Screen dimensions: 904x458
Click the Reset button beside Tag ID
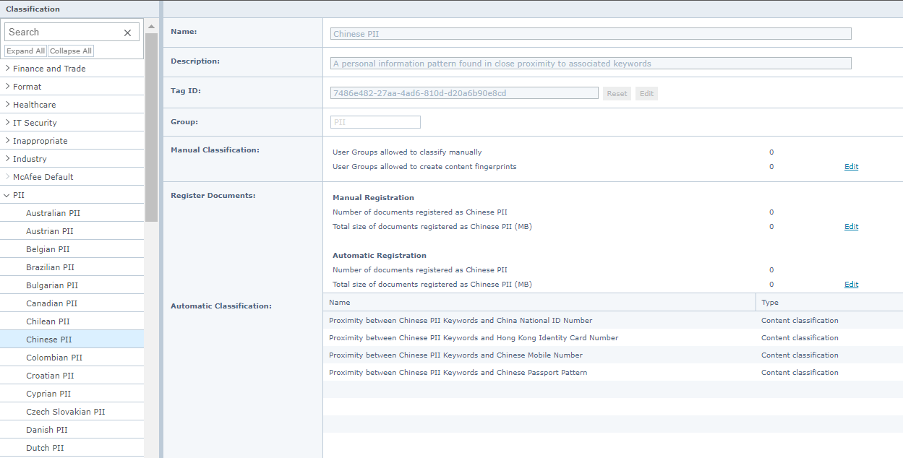pos(616,93)
